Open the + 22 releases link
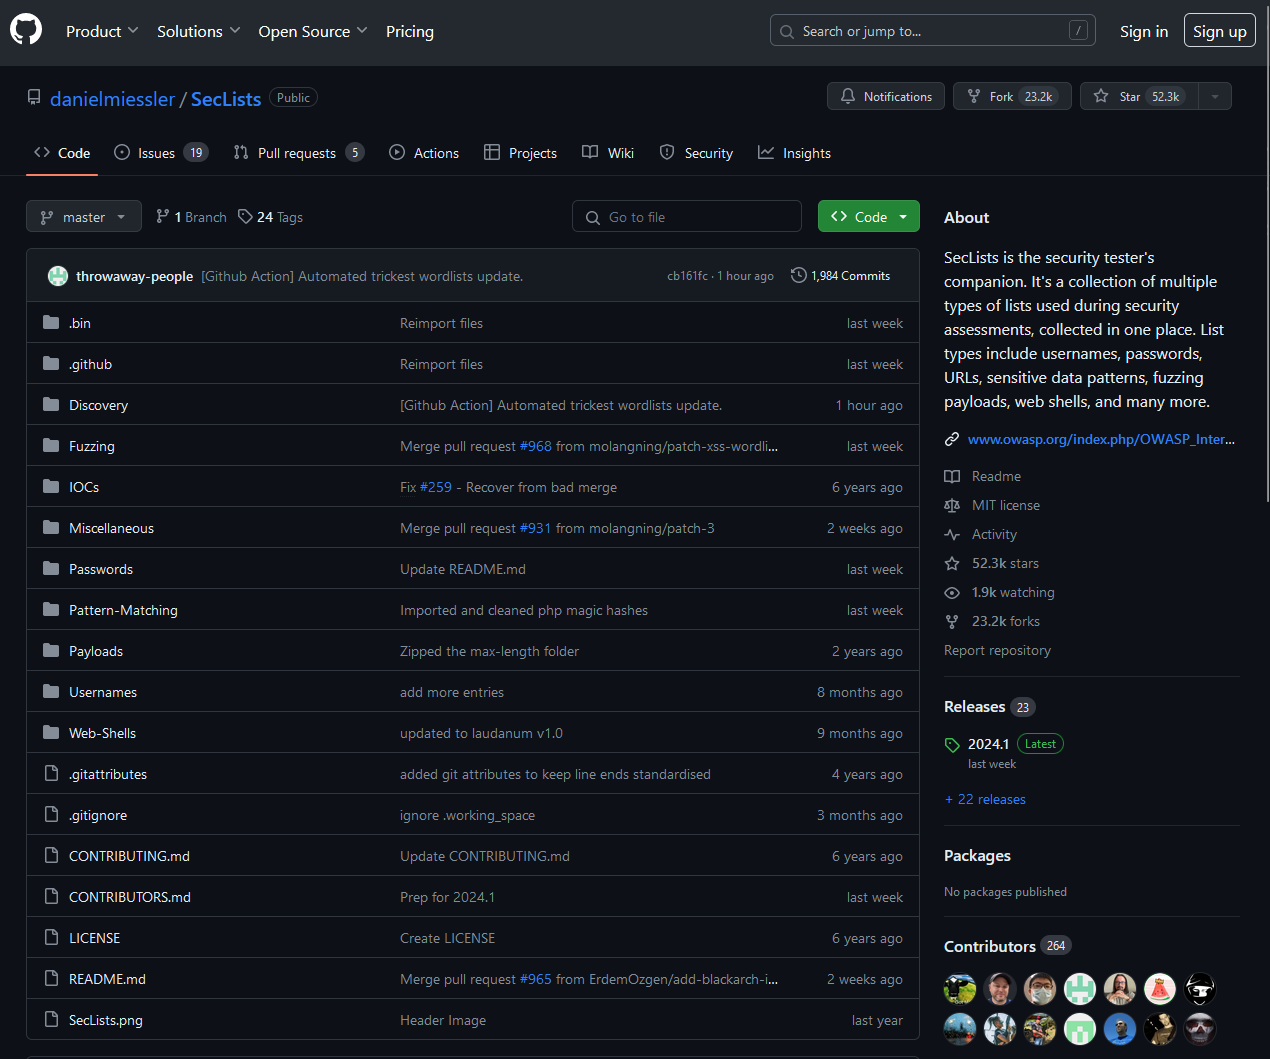Image resolution: width=1270 pixels, height=1059 pixels. [x=985, y=799]
